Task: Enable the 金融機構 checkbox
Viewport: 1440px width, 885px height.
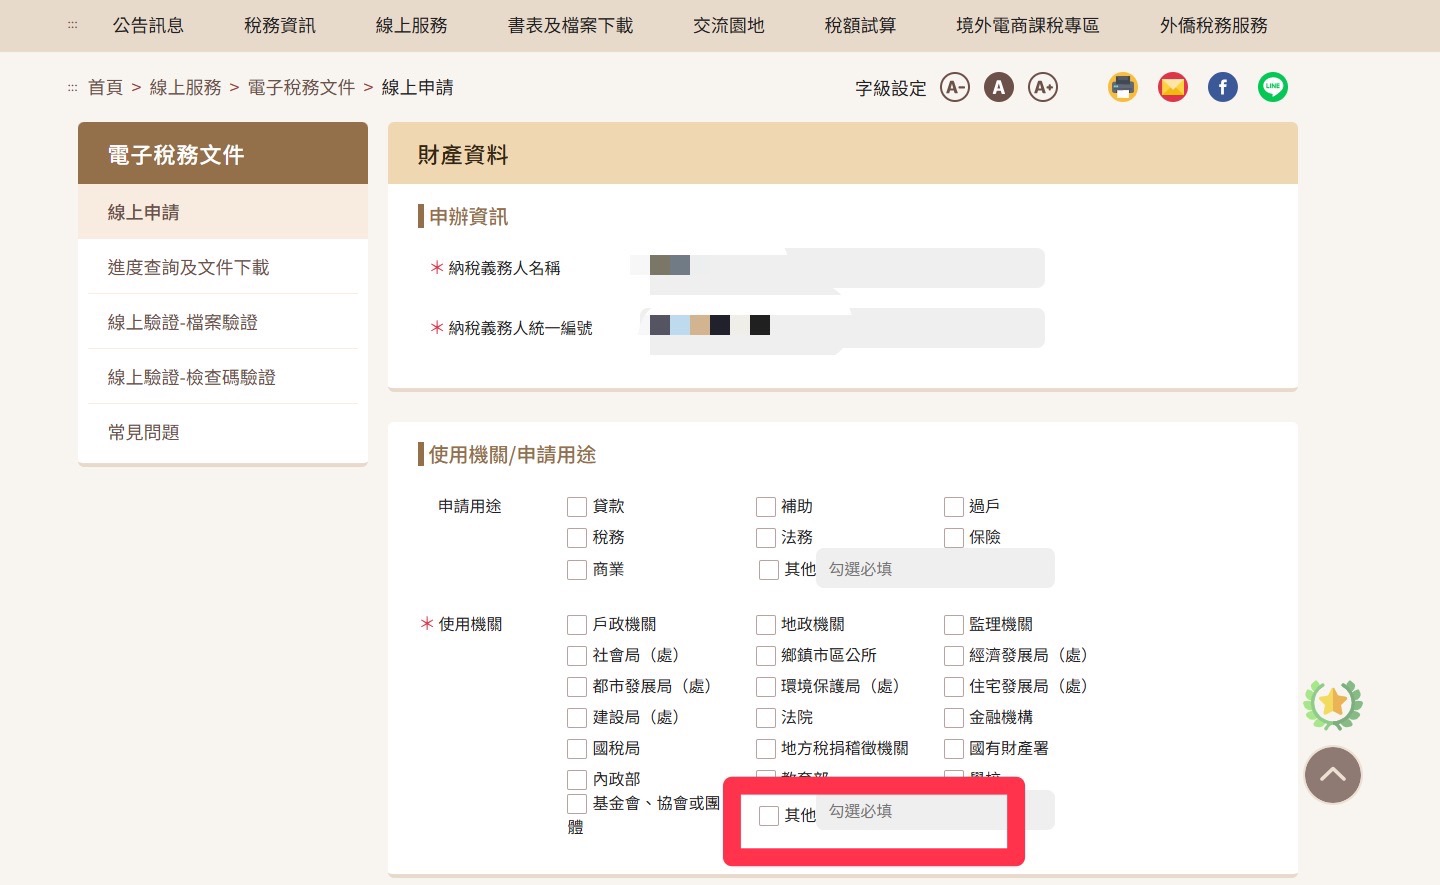Action: point(954,718)
